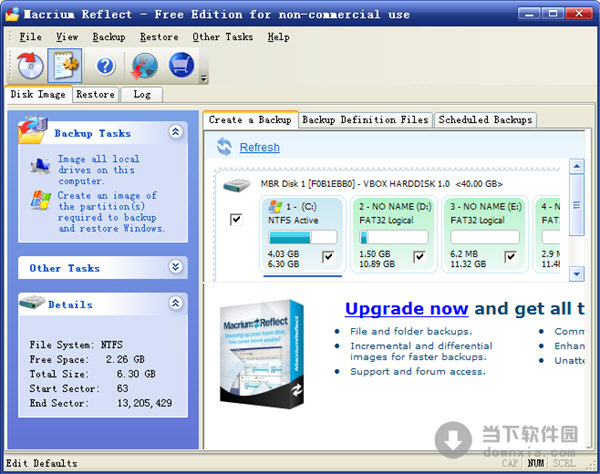Screen dimensions: 600x474
Task: Click the Details panel disk icon
Action: point(32,302)
